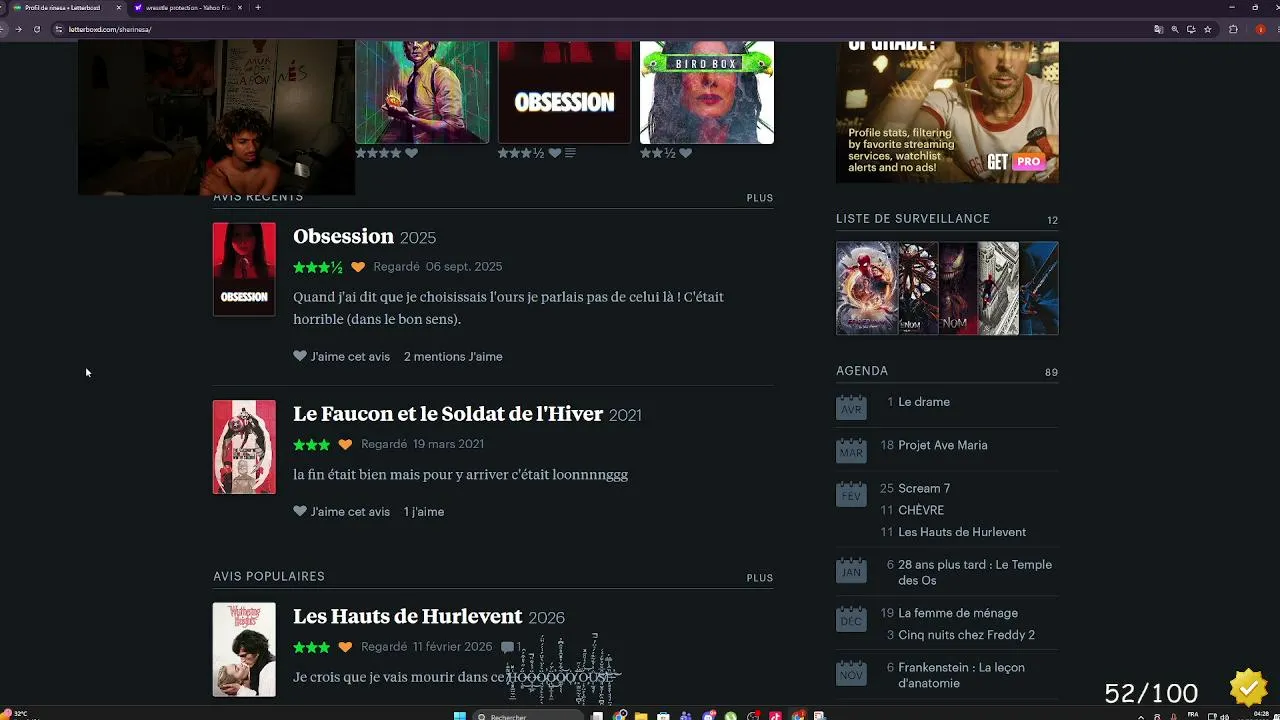Open the agenda count 89
Screen dimensions: 1280x720
(1051, 372)
